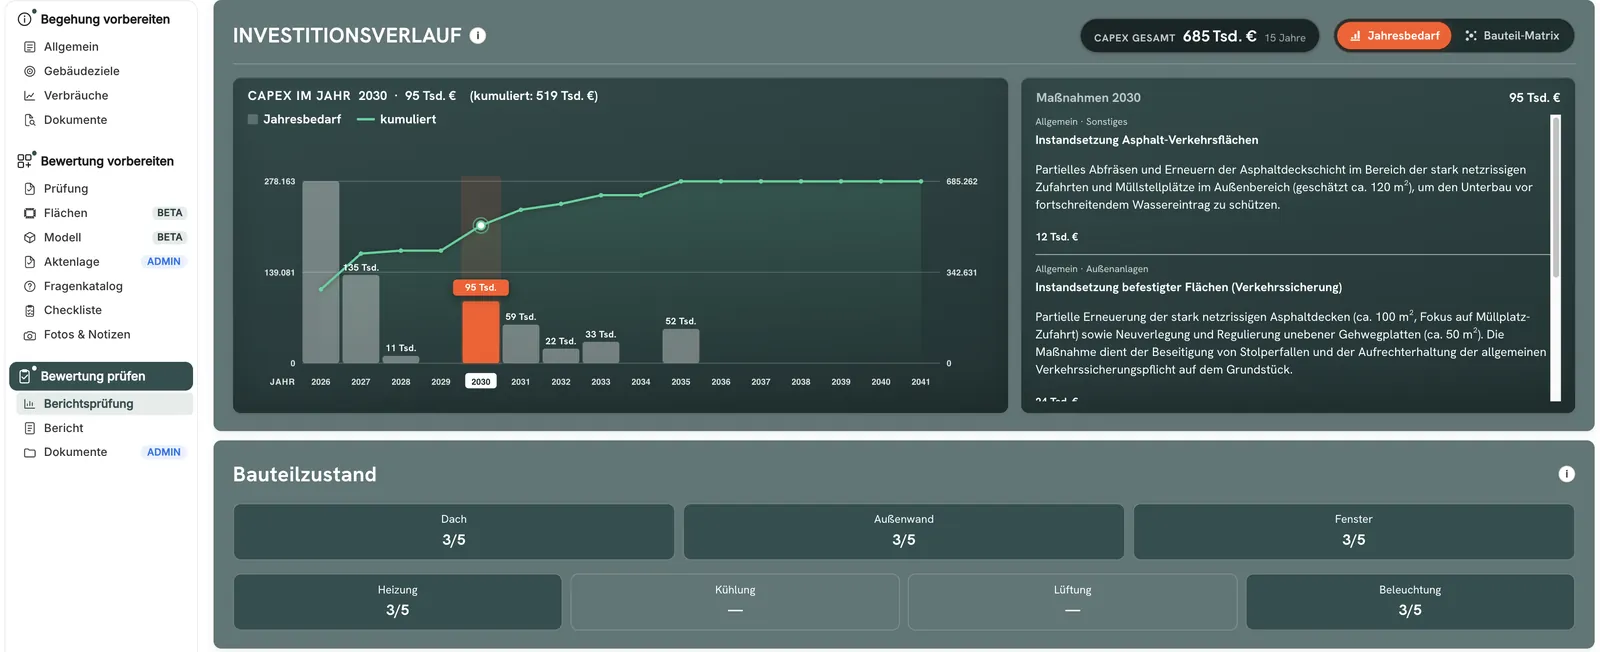Select the 2026 bar in the chart

coord(321,272)
